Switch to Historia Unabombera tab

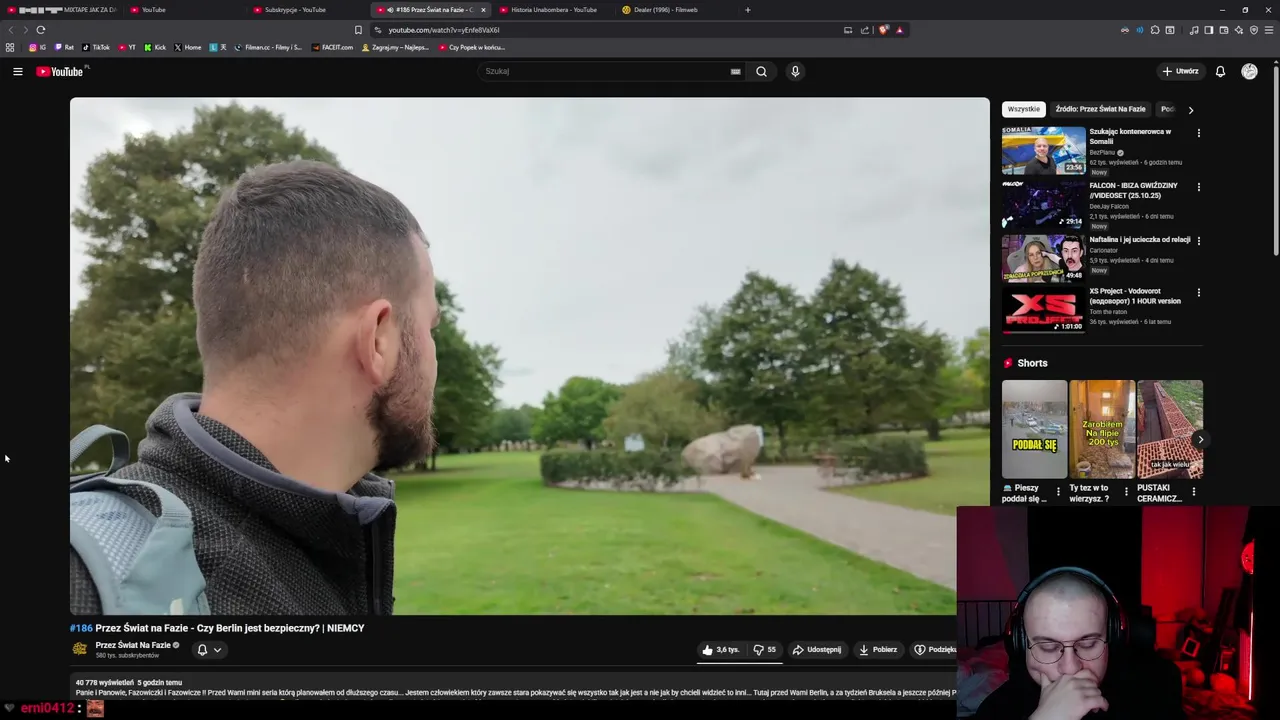point(553,10)
